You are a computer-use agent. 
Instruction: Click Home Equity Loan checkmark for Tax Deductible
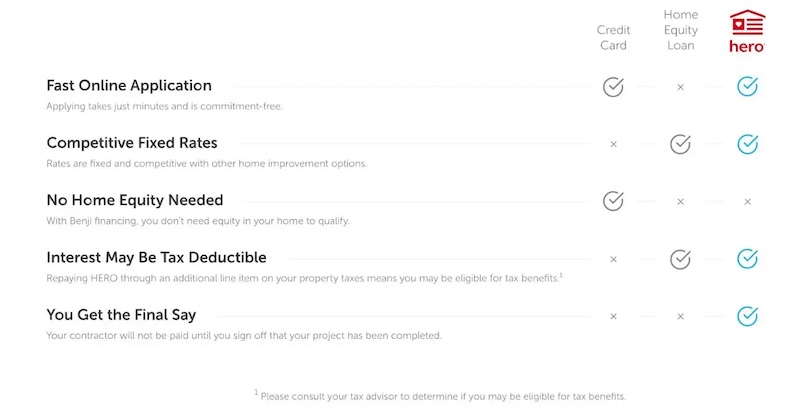(x=680, y=259)
